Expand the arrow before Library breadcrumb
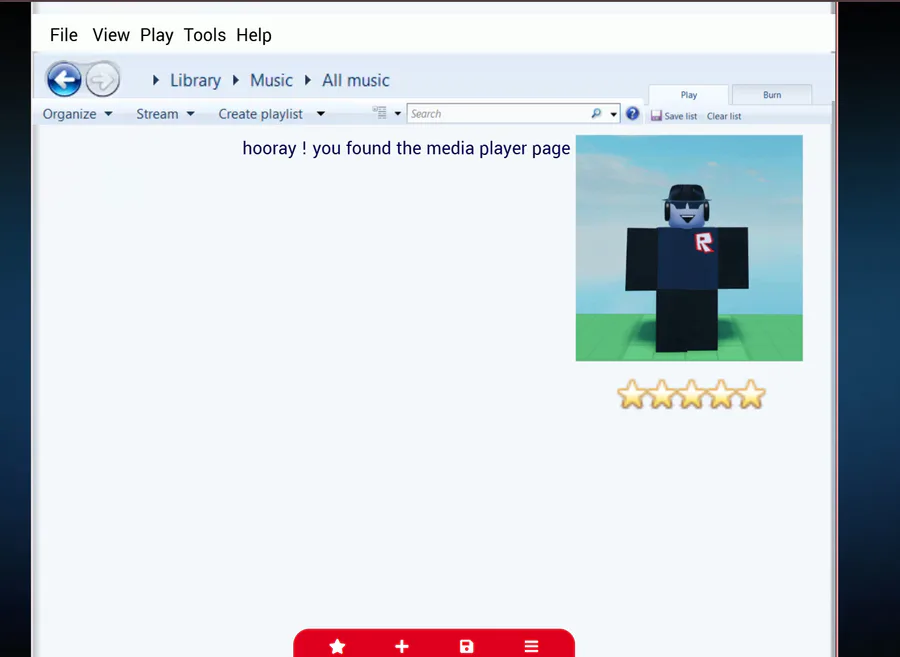The image size is (900, 657). 156,80
